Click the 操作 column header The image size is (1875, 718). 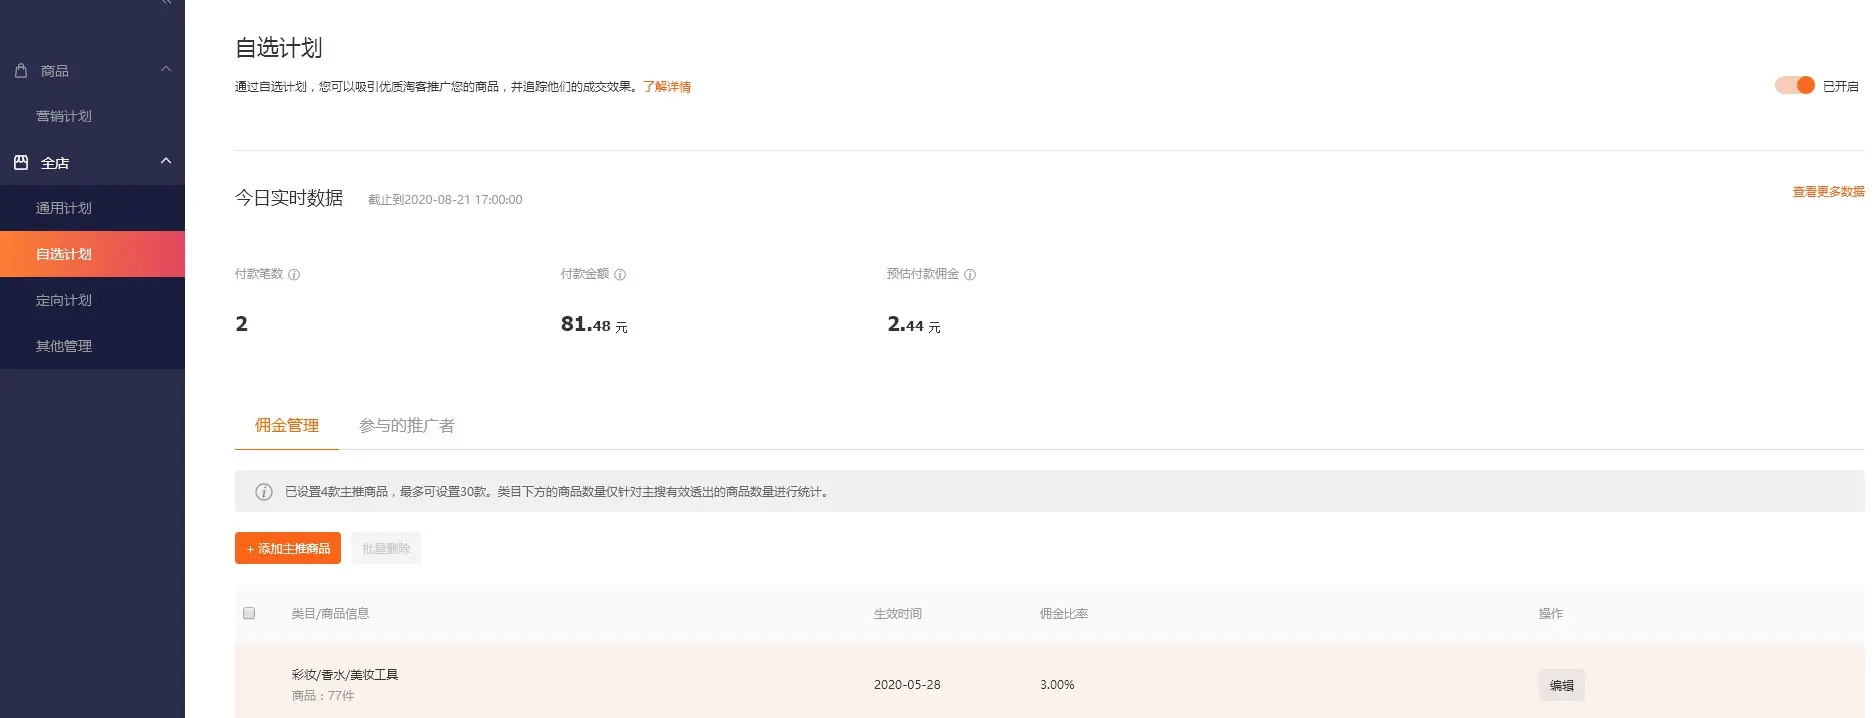[x=1551, y=614]
